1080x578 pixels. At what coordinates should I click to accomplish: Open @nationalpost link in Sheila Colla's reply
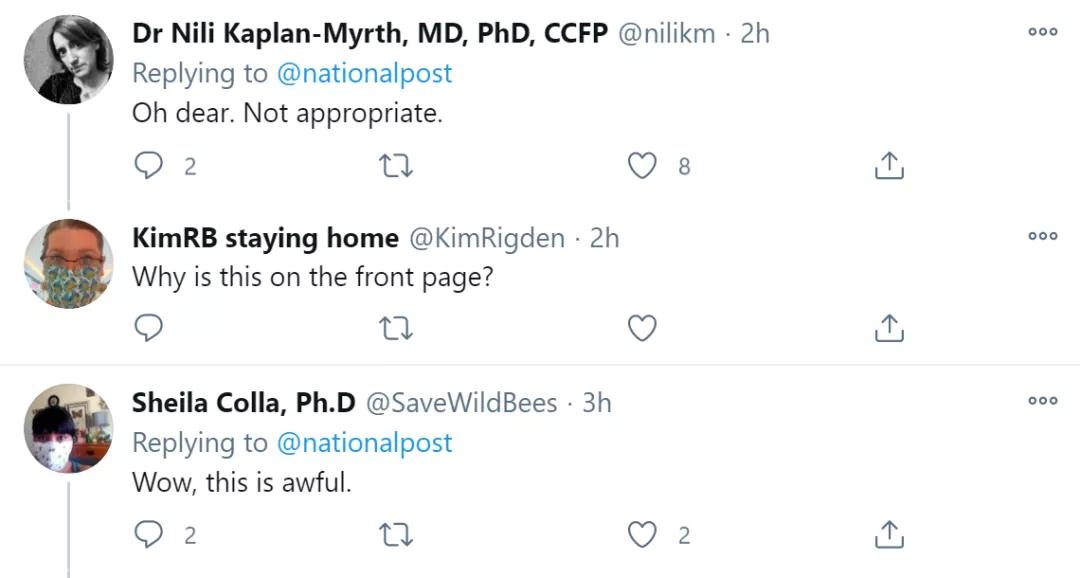tap(364, 442)
